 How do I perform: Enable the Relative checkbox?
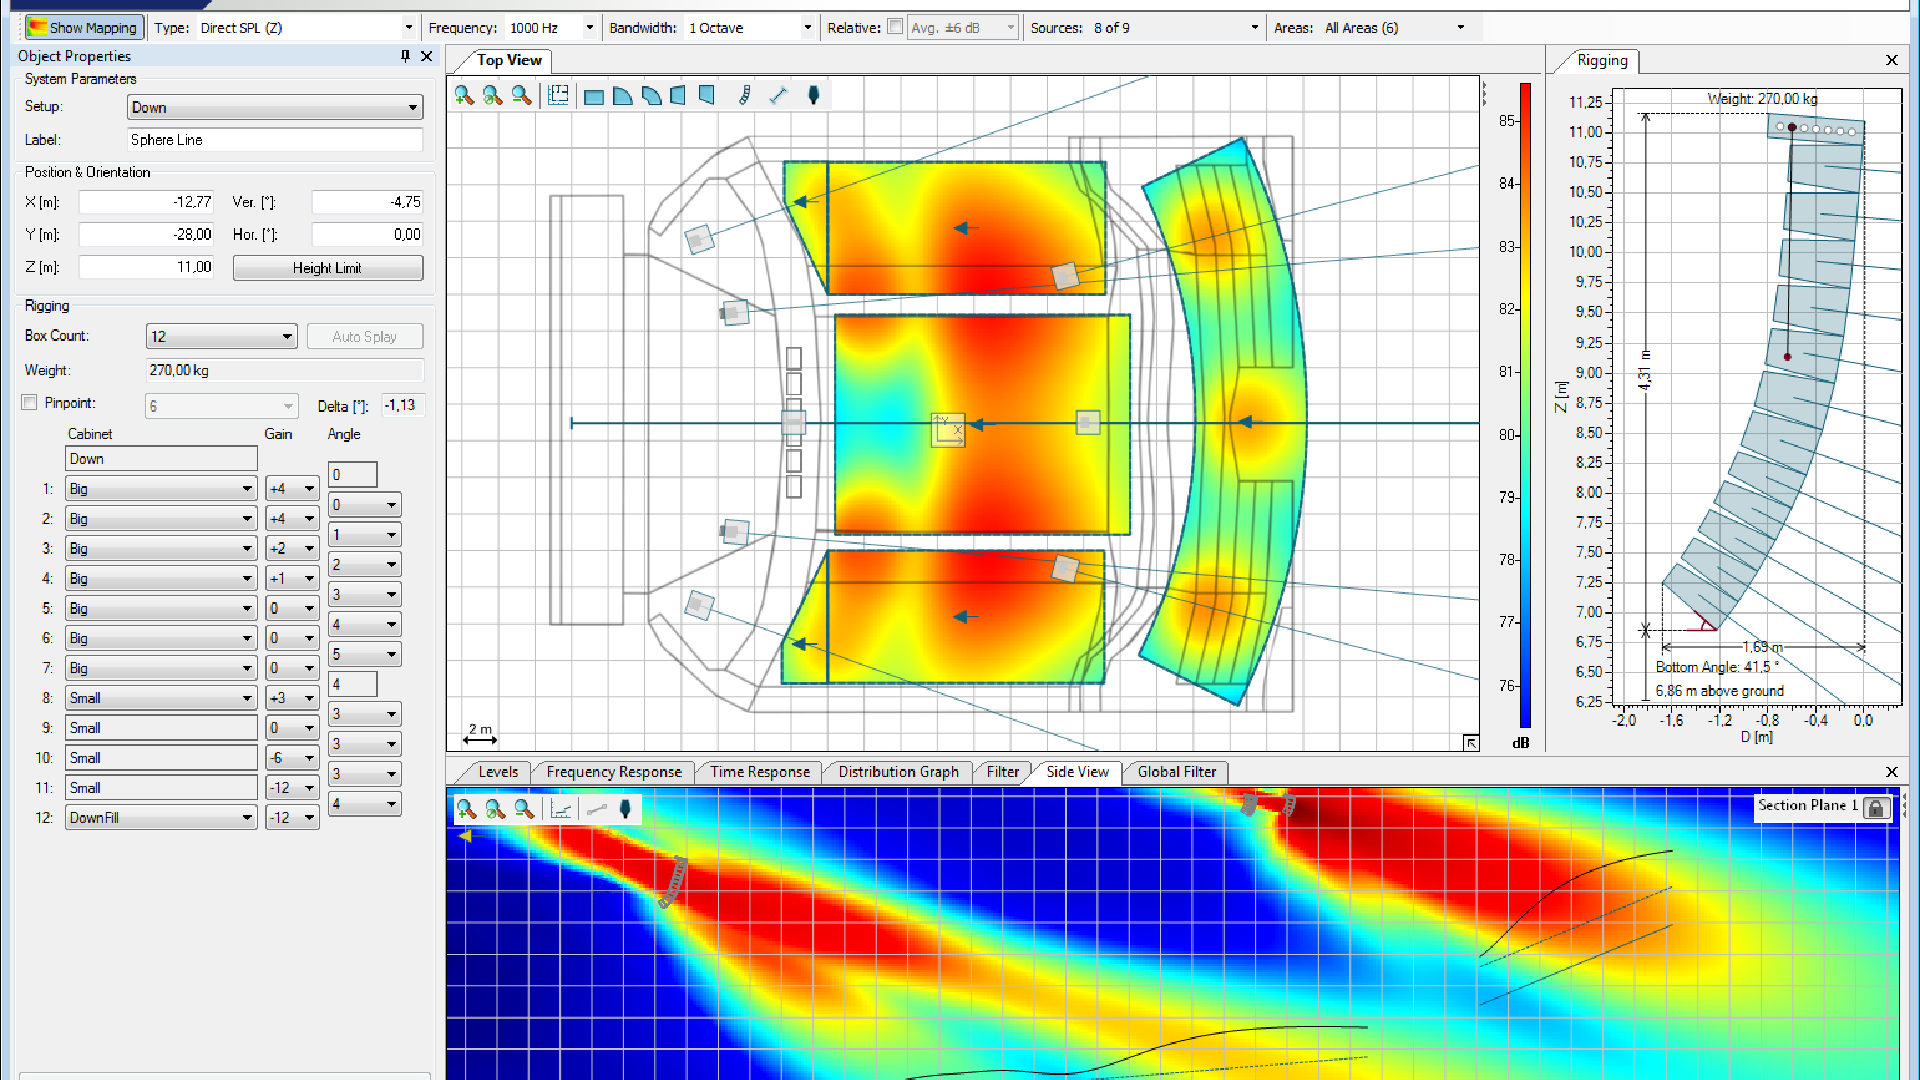pos(895,27)
